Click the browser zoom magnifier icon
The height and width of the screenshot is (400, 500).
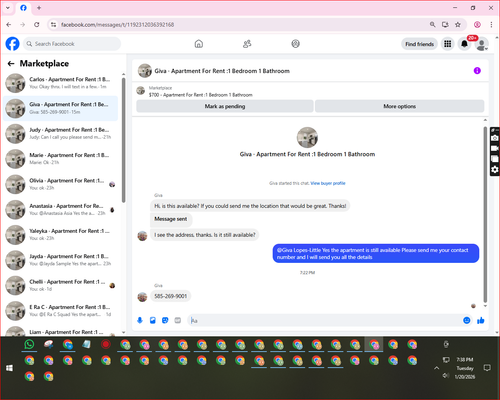coord(432,24)
